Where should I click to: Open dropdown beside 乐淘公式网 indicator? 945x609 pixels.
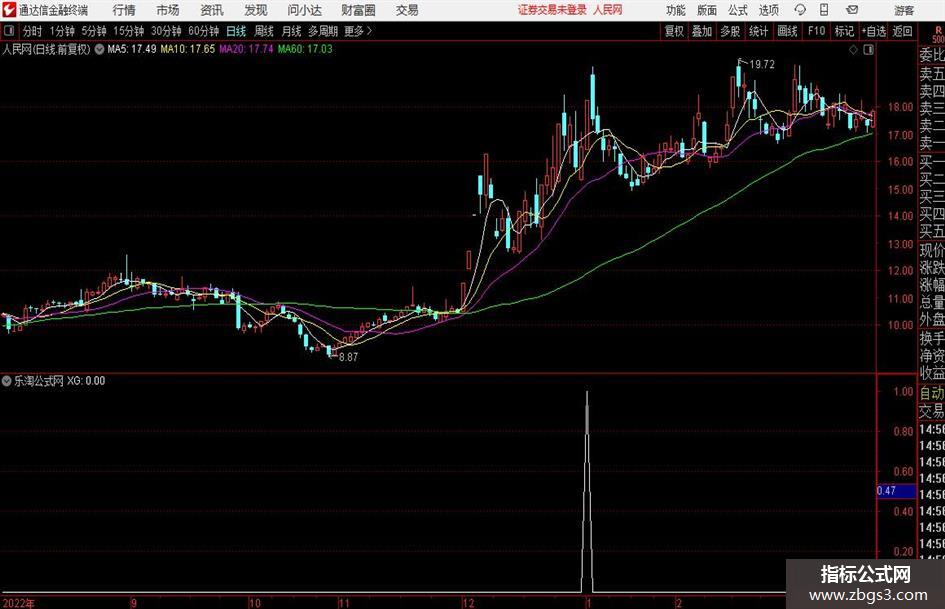(7, 381)
